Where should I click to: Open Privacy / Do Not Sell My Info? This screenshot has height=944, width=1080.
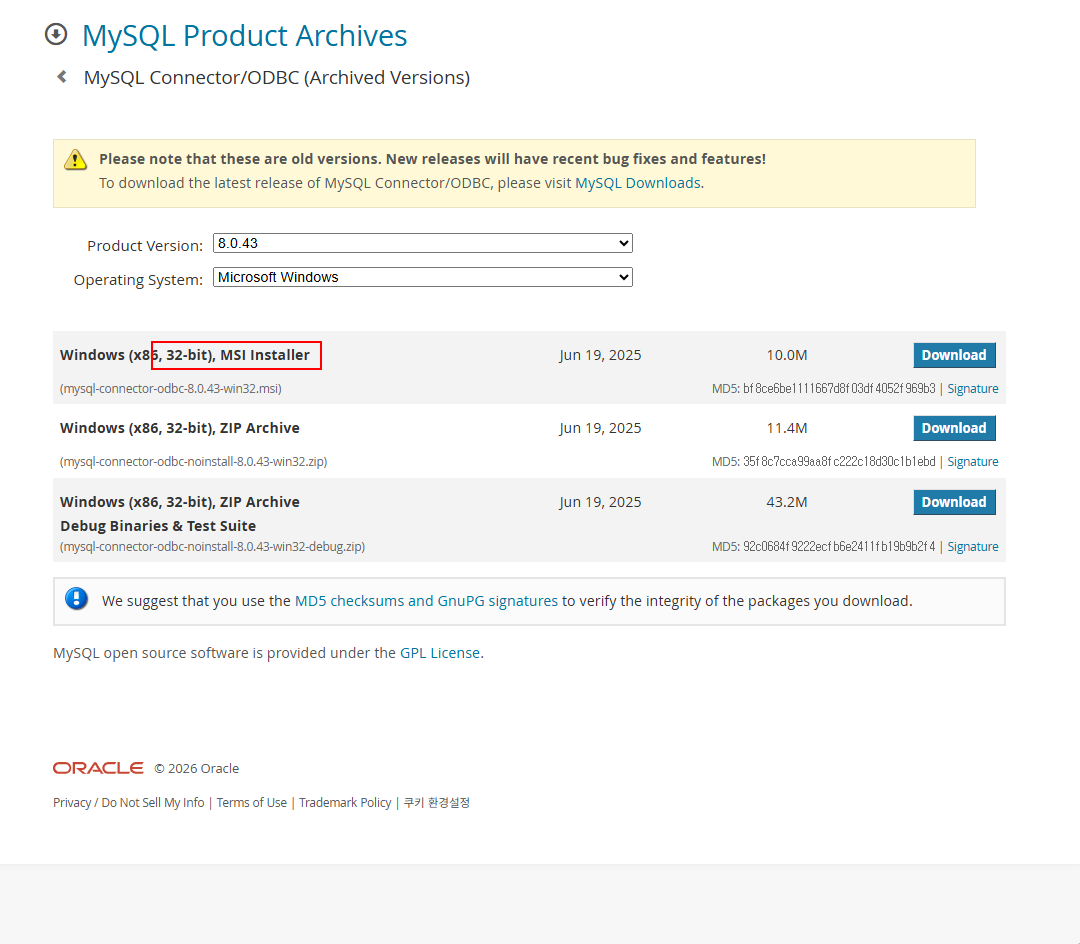point(129,802)
